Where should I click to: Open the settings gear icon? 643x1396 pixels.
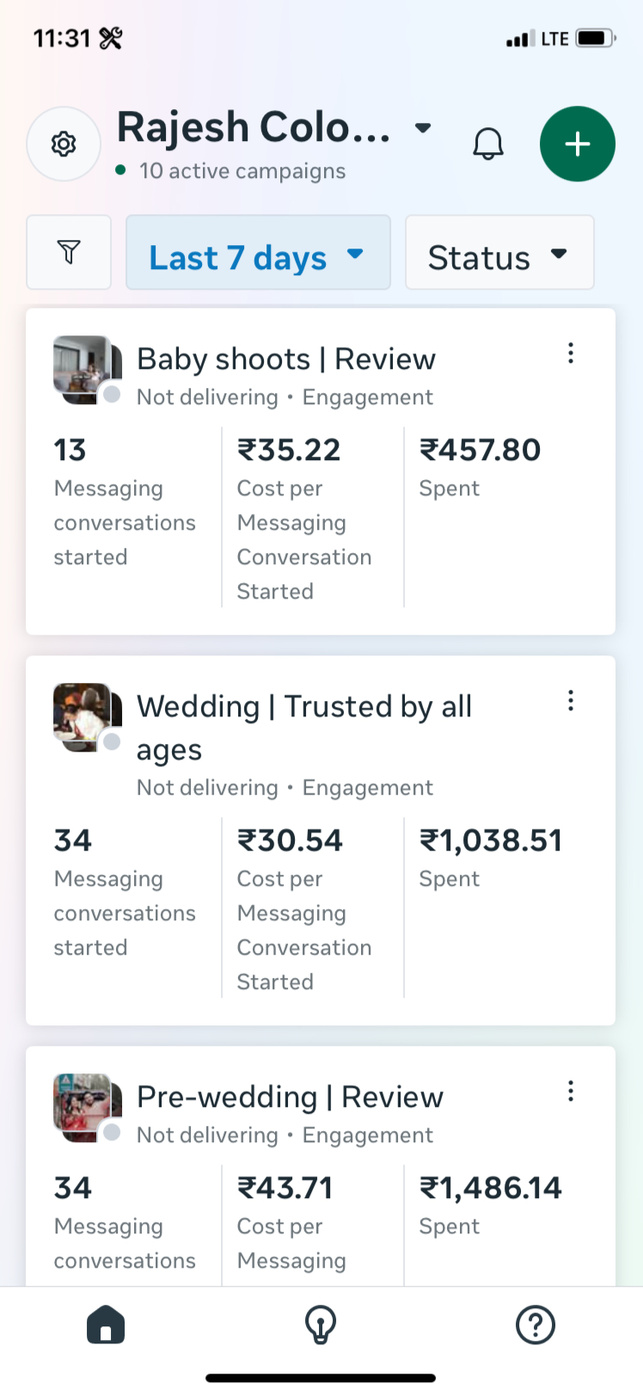click(x=64, y=144)
